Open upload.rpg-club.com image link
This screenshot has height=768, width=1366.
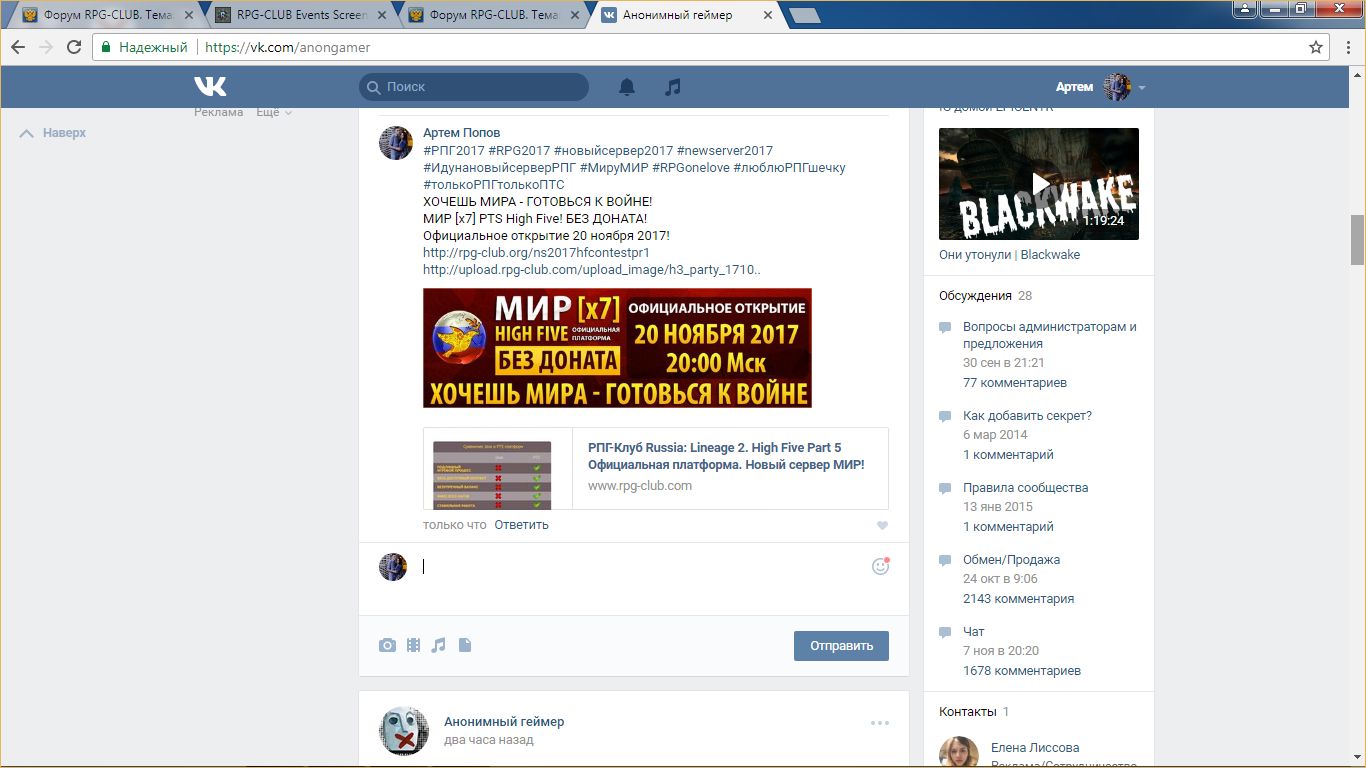tap(592, 270)
